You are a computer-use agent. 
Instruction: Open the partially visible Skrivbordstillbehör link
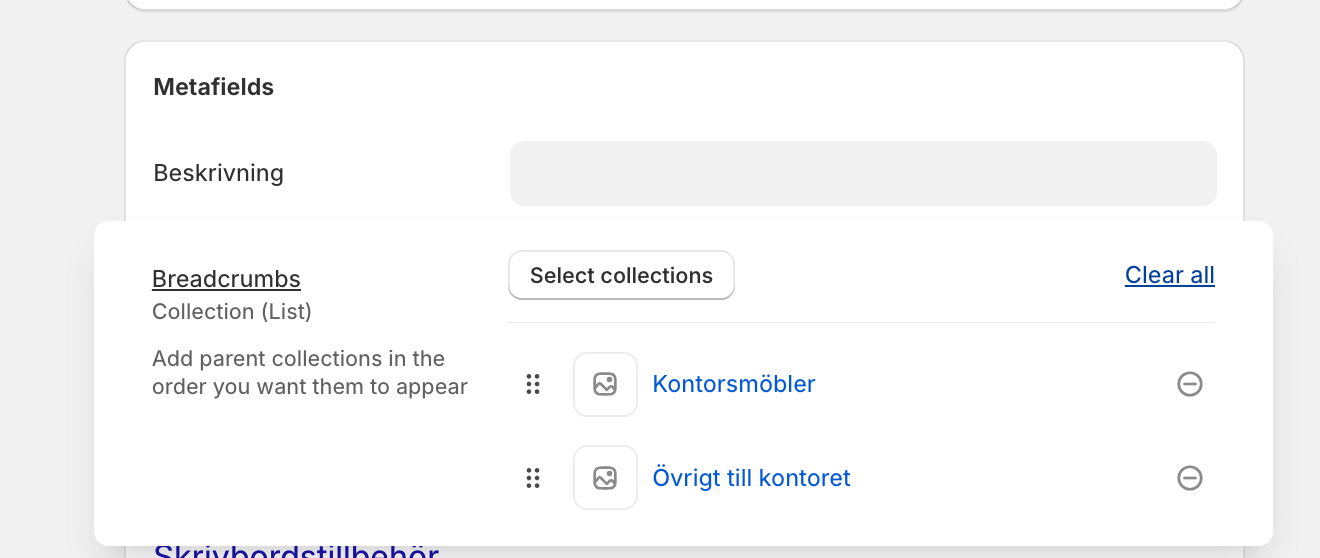coord(296,551)
